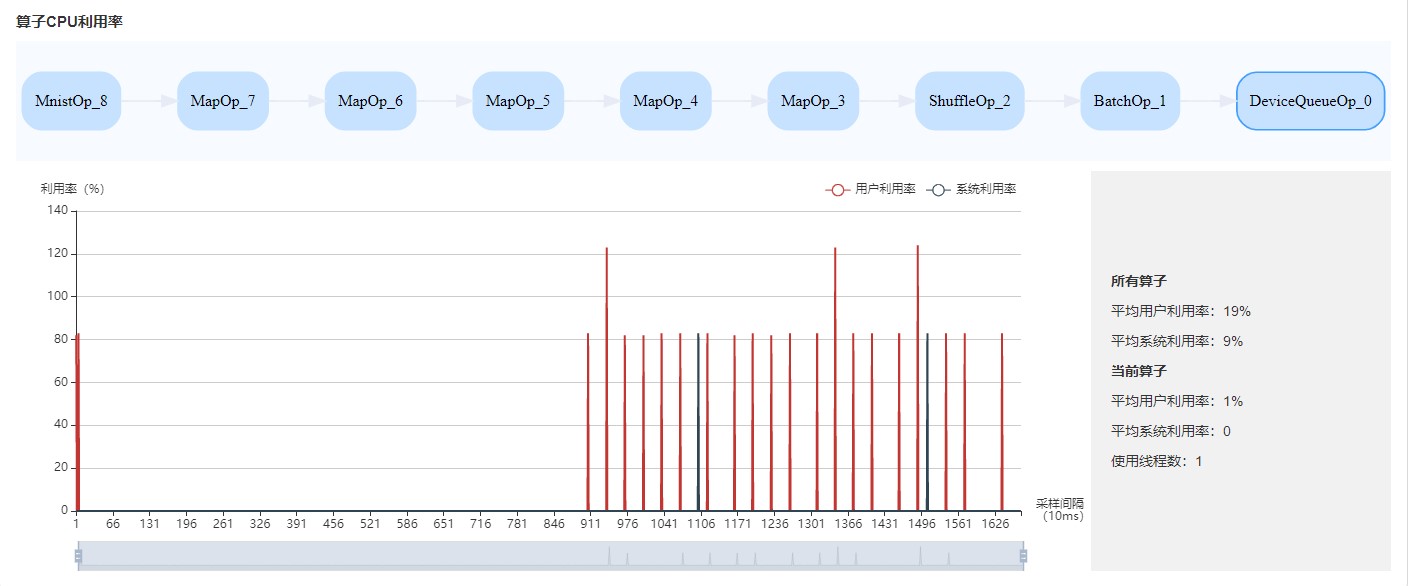The height and width of the screenshot is (586, 1408).
Task: Pick the MapOp_3 operator node
Action: pos(813,101)
